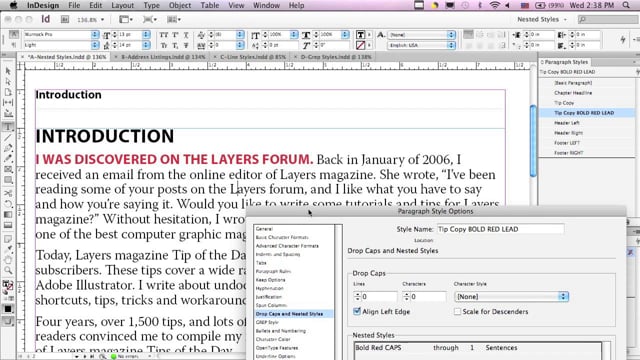Select the Line tool
The height and width of the screenshot is (360, 640).
pyautogui.click(x=8, y=138)
